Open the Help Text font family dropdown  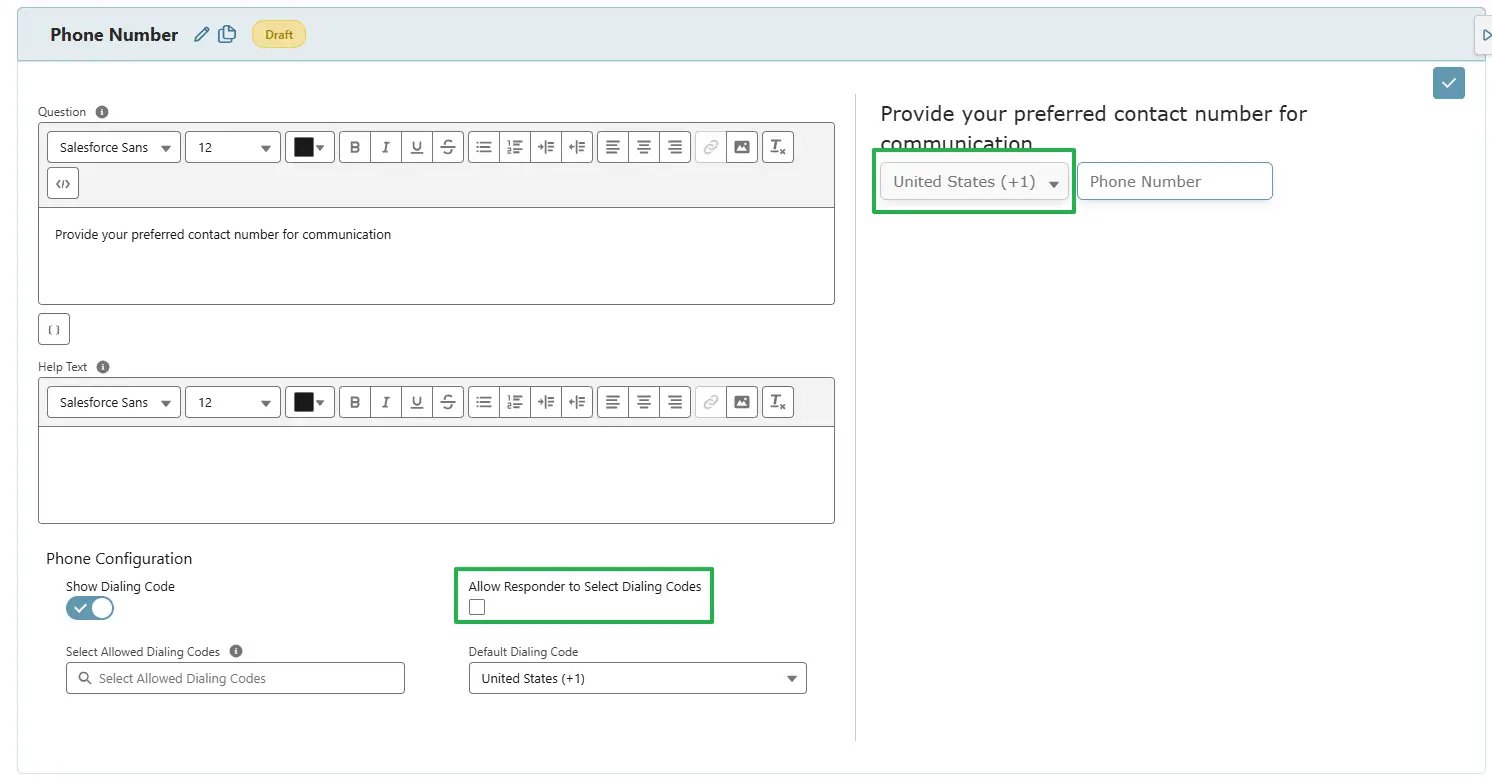(x=114, y=402)
